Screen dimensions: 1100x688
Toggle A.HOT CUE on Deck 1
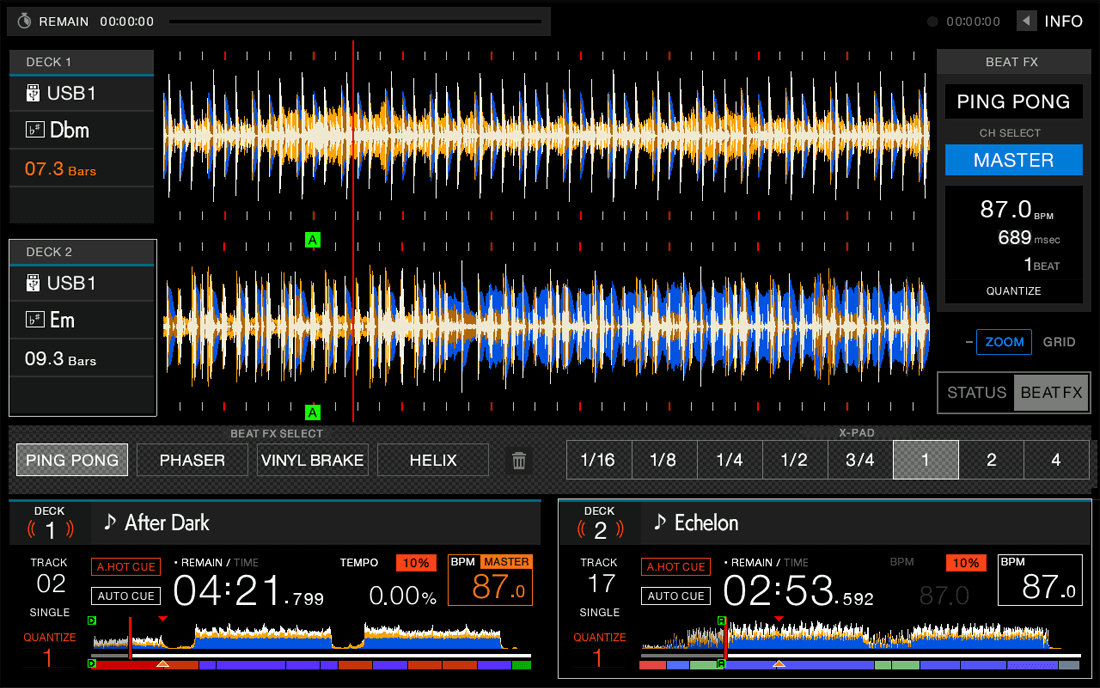tap(126, 567)
